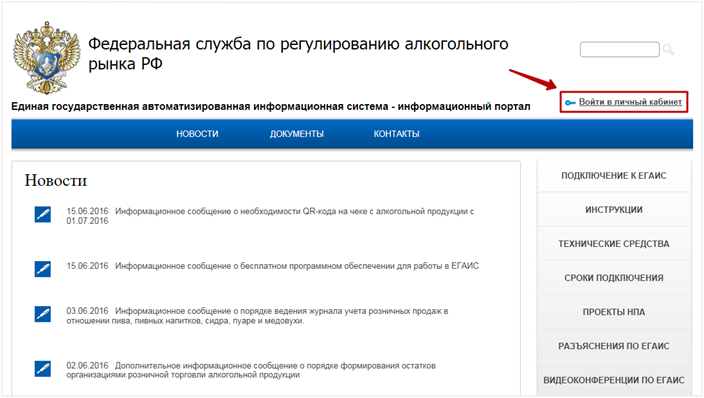Click the double-headed eagle emblem logo

tap(46, 58)
